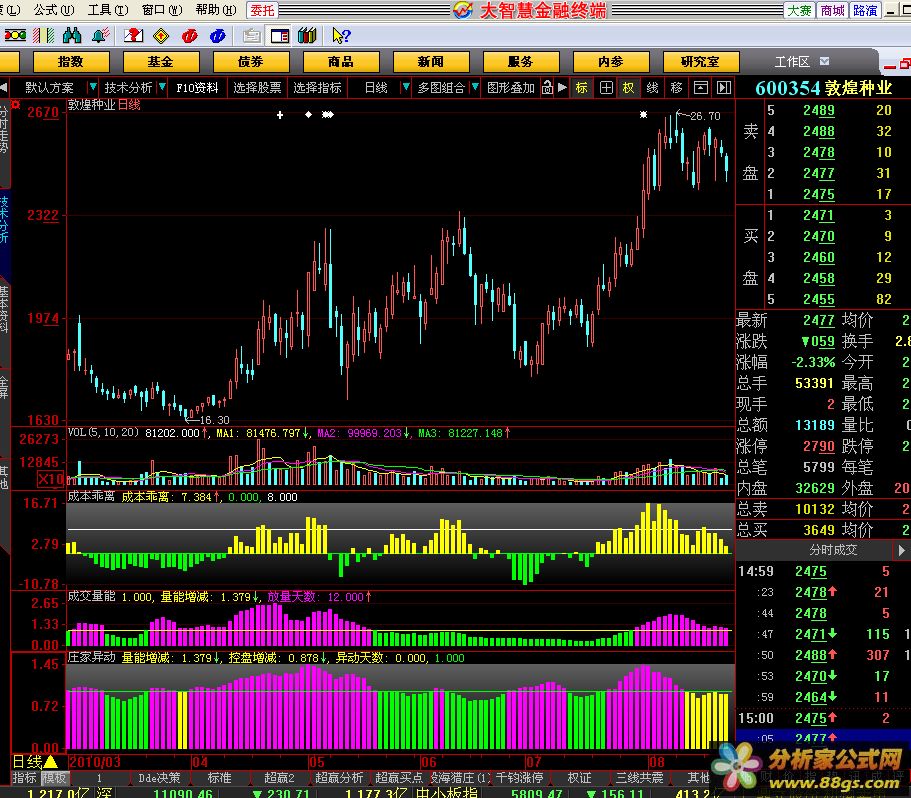Switch to the 内参 tab
Screen dimensions: 911x798
coord(611,62)
